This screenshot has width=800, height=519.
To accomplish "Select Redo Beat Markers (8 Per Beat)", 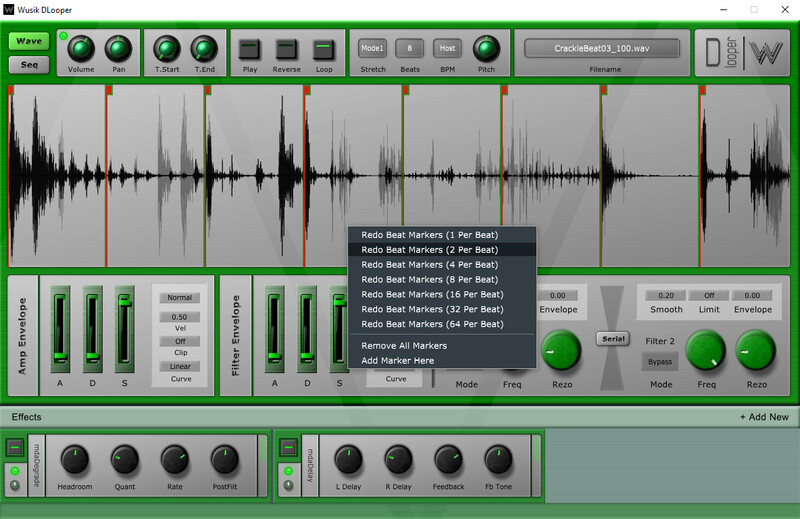I will point(442,280).
